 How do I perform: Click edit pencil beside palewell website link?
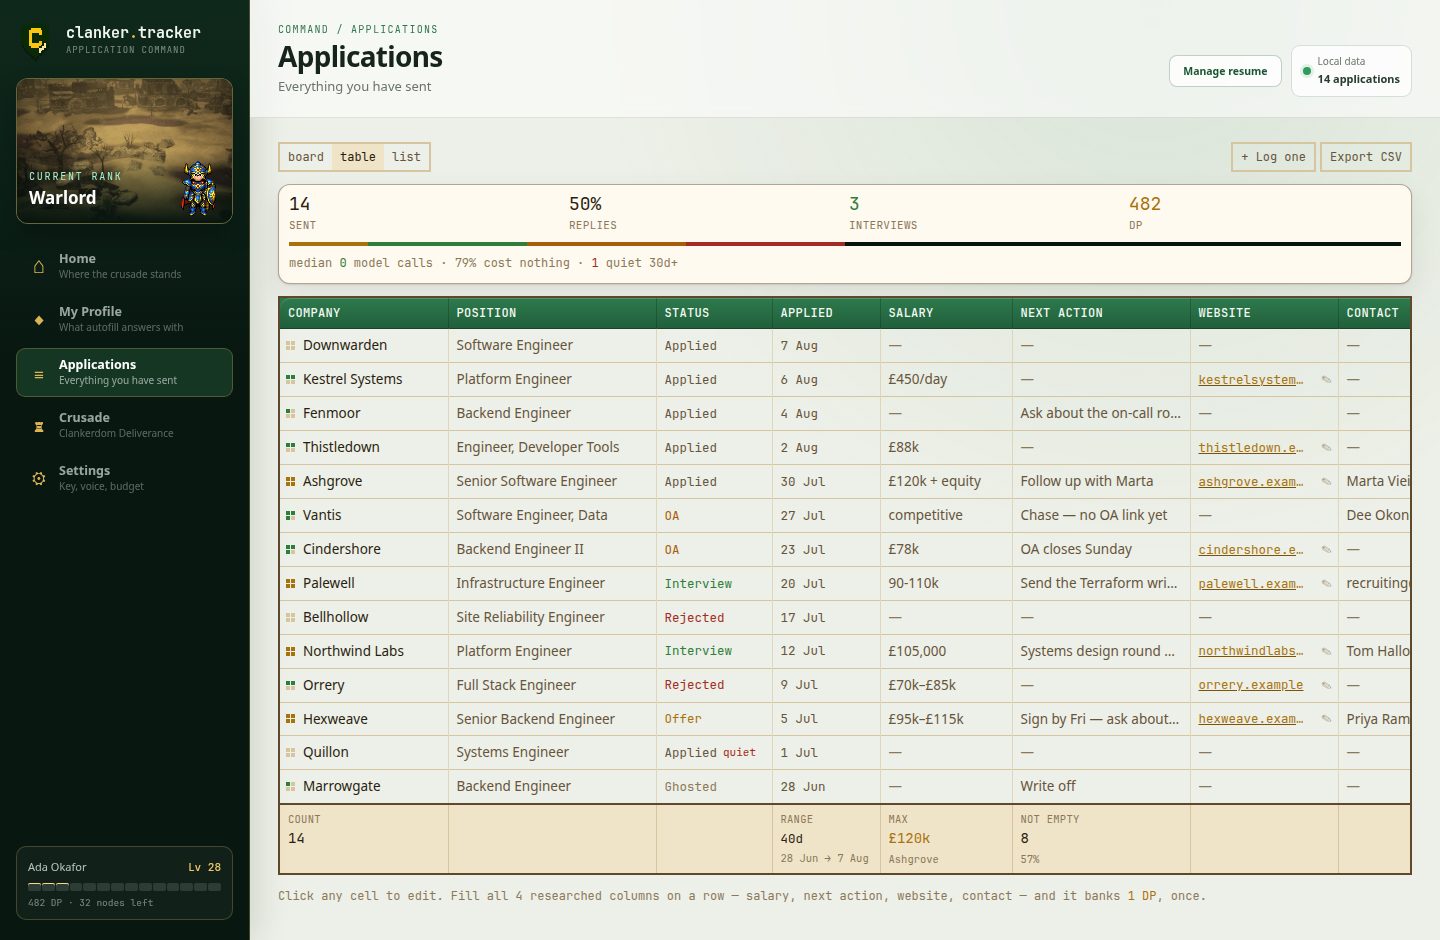[1326, 584]
